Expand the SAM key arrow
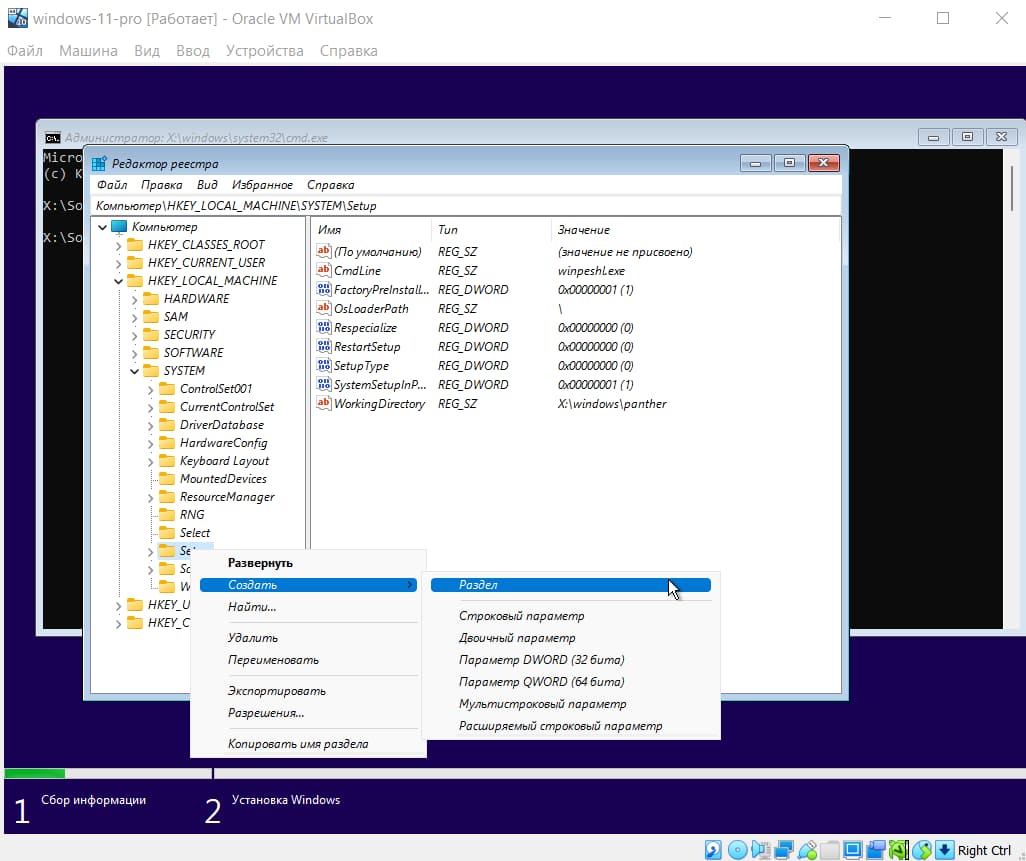This screenshot has height=861, width=1026. pyautogui.click(x=134, y=317)
